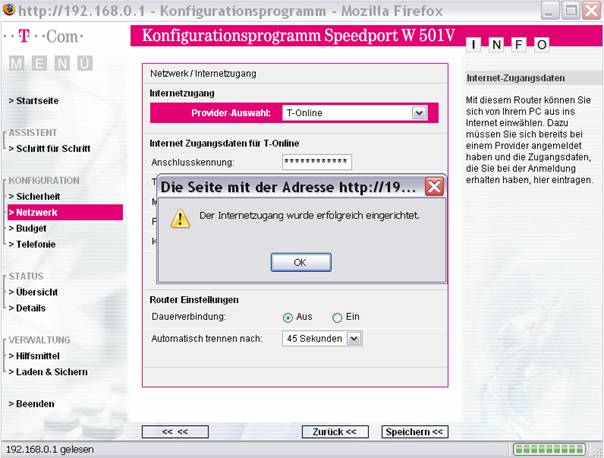Click '192.168.0.1 gelesen' status text
Viewport: 604px width, 458px height.
coord(50,450)
